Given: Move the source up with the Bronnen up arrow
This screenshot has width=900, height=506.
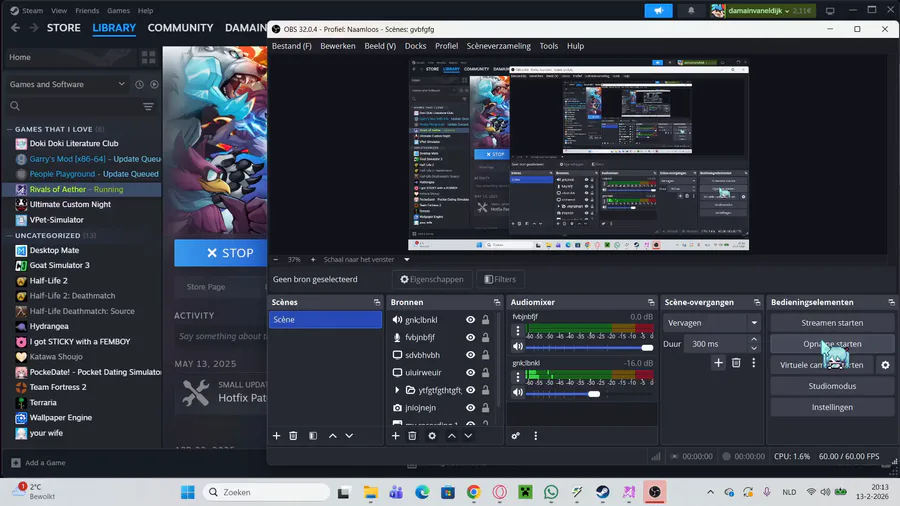Looking at the screenshot, I should pyautogui.click(x=452, y=436).
